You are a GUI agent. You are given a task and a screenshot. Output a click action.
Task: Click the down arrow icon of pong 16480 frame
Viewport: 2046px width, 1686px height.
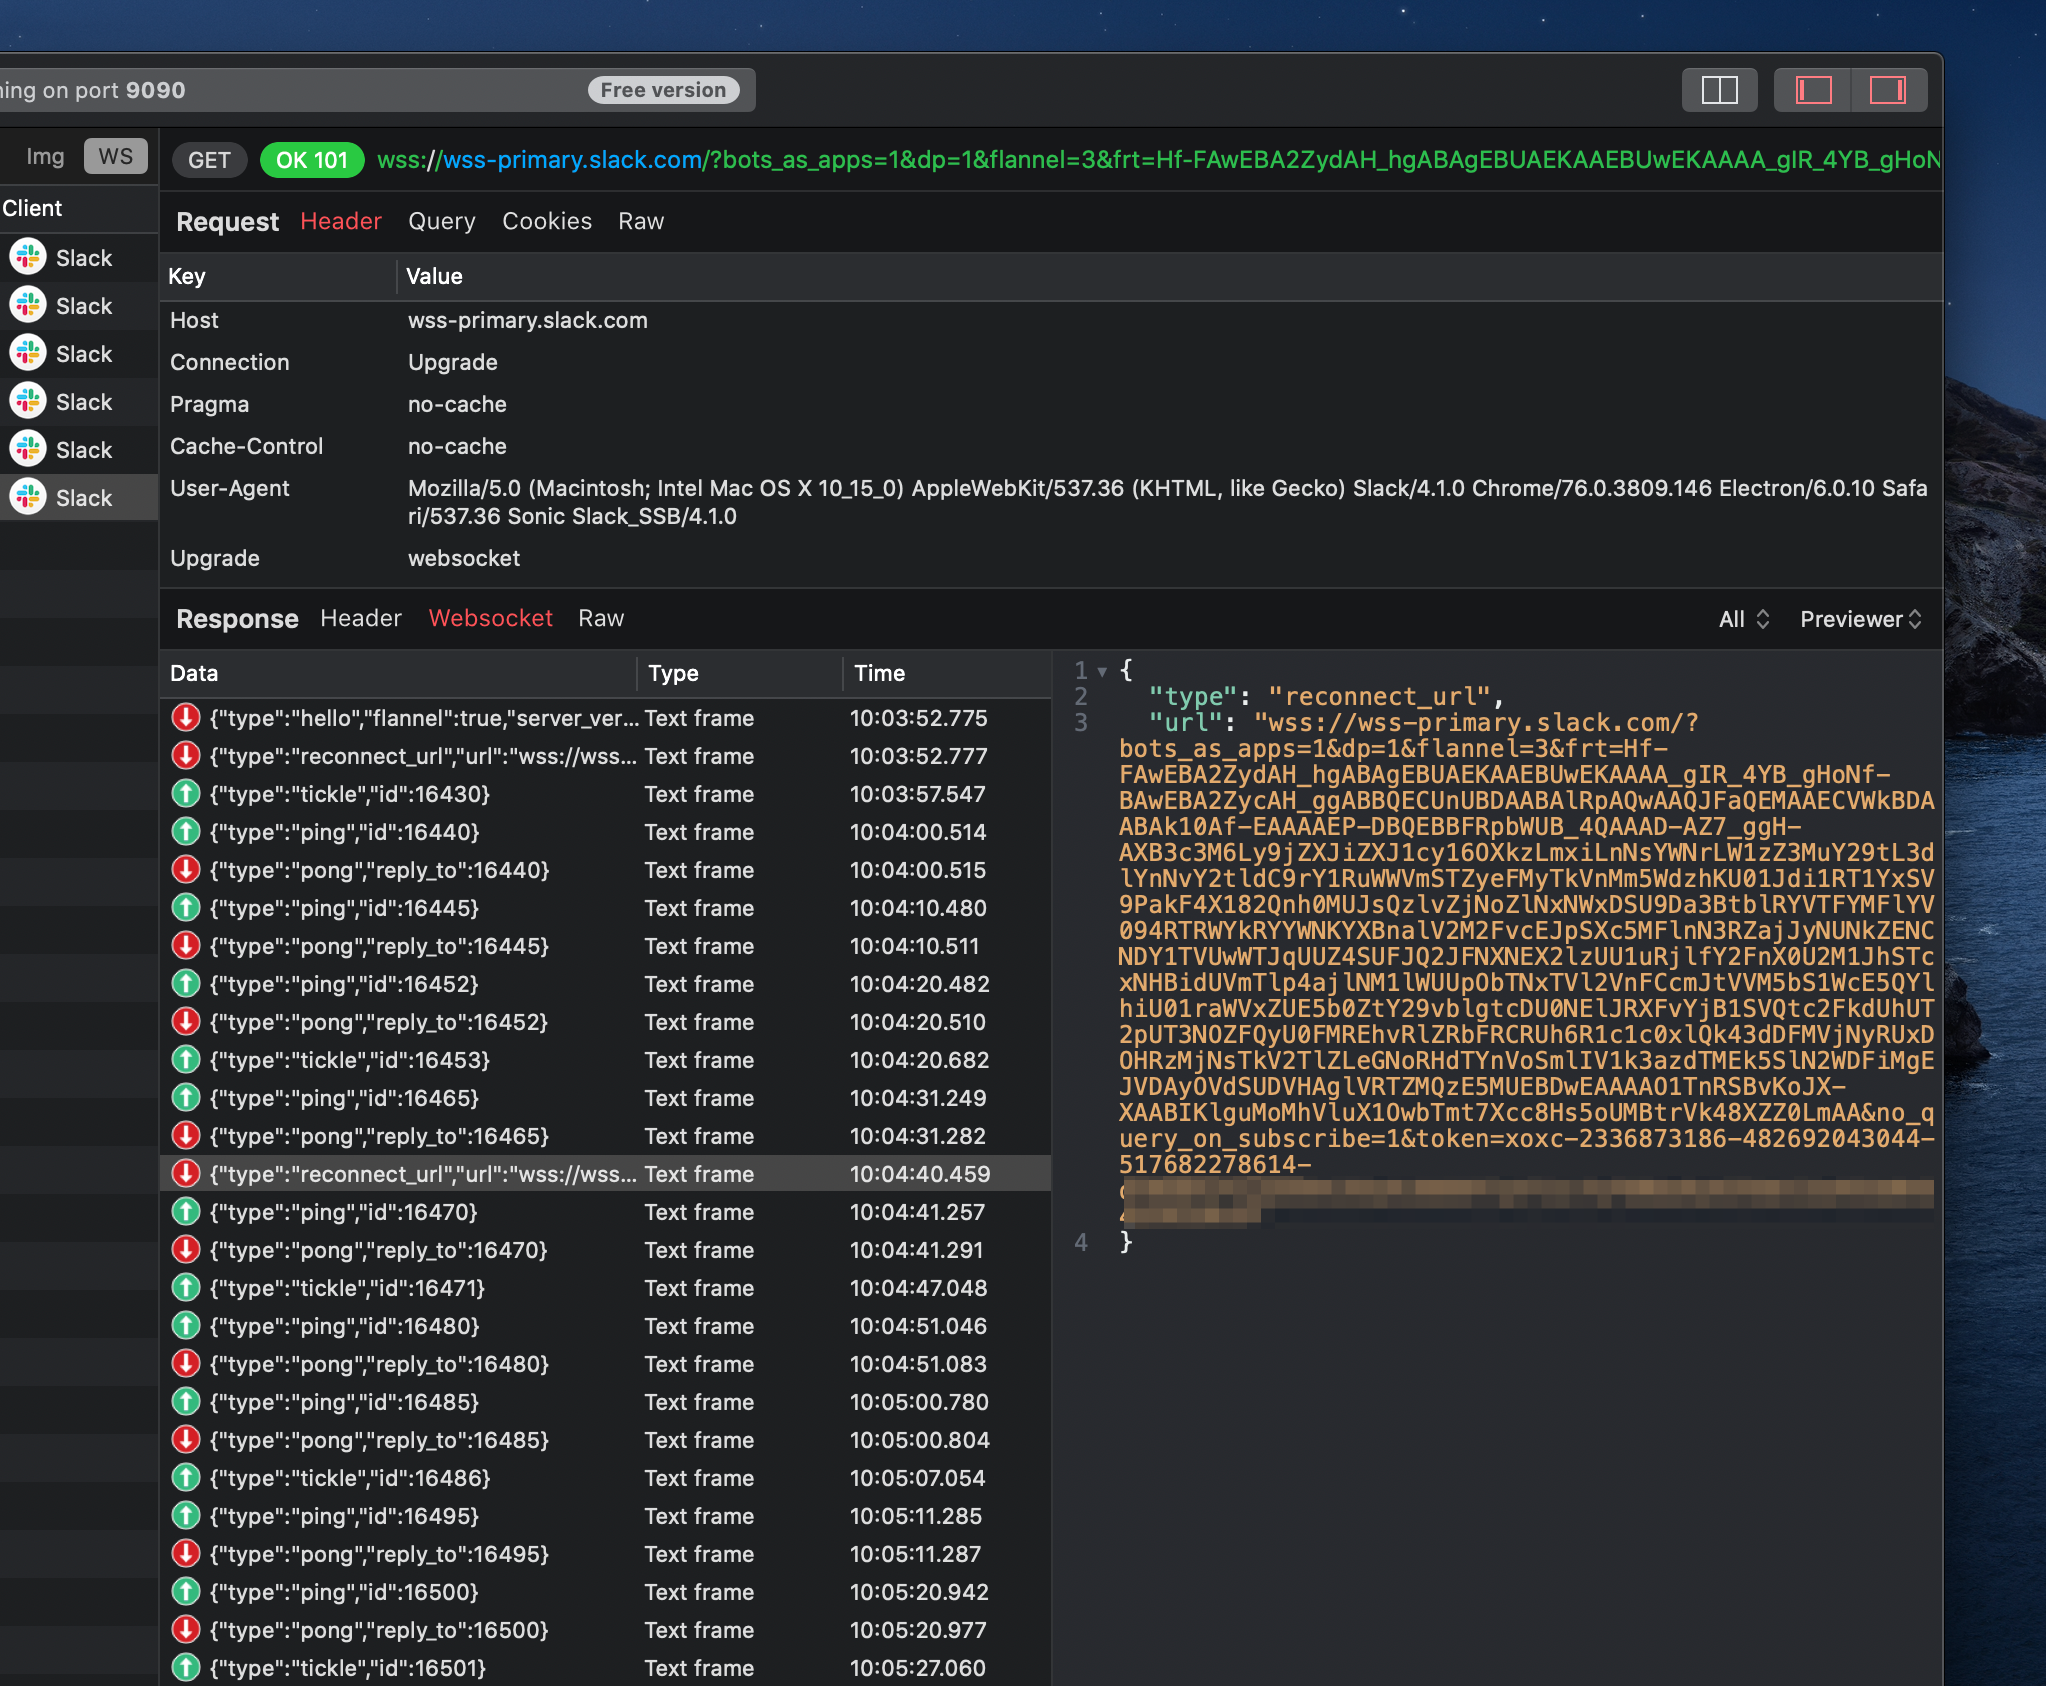[x=185, y=1363]
